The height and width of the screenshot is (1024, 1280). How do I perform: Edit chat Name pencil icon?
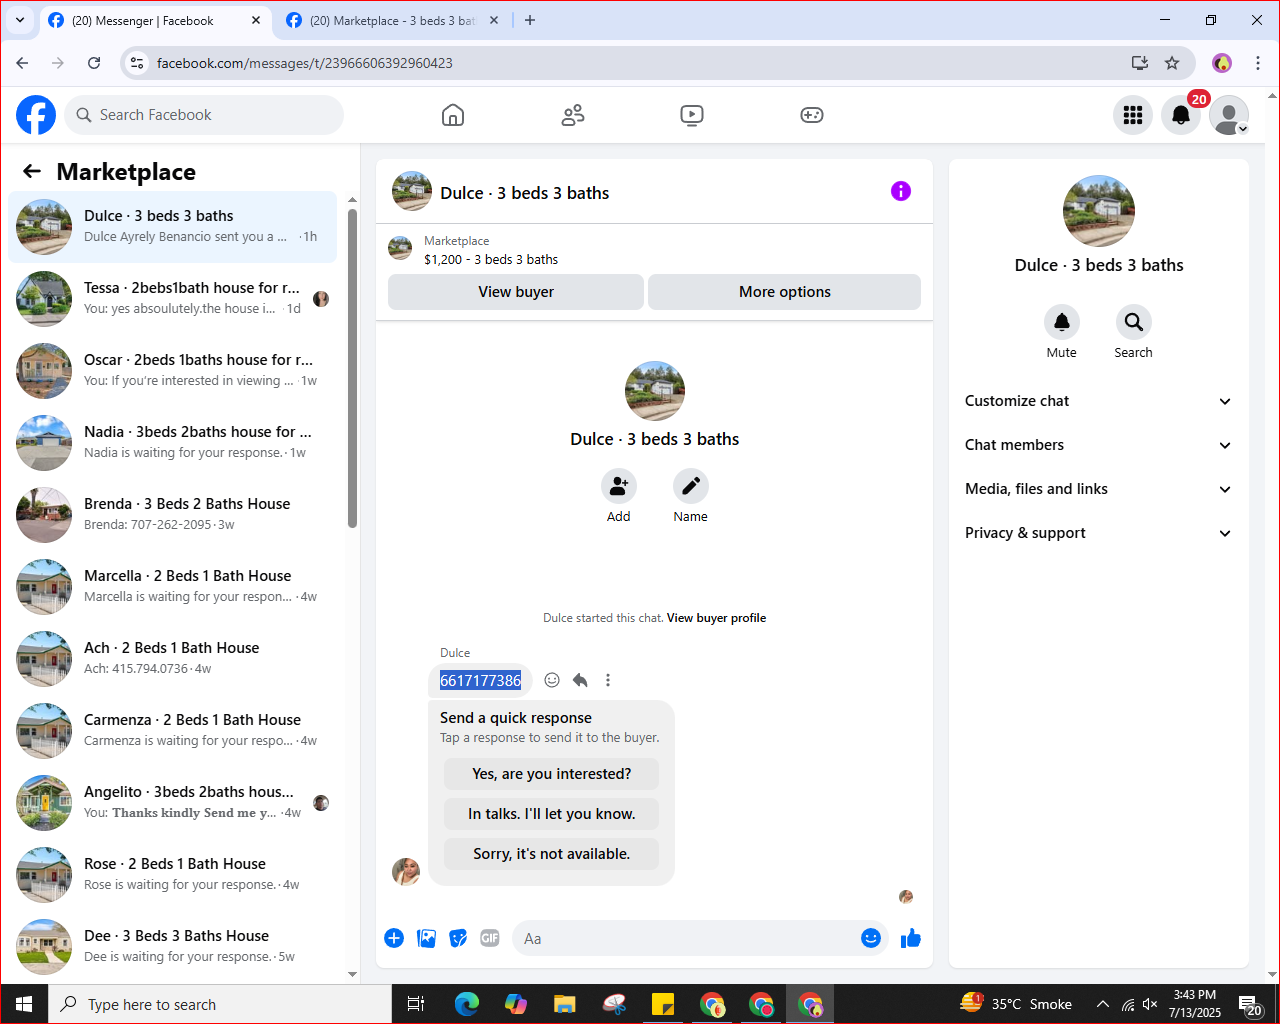[x=690, y=486]
